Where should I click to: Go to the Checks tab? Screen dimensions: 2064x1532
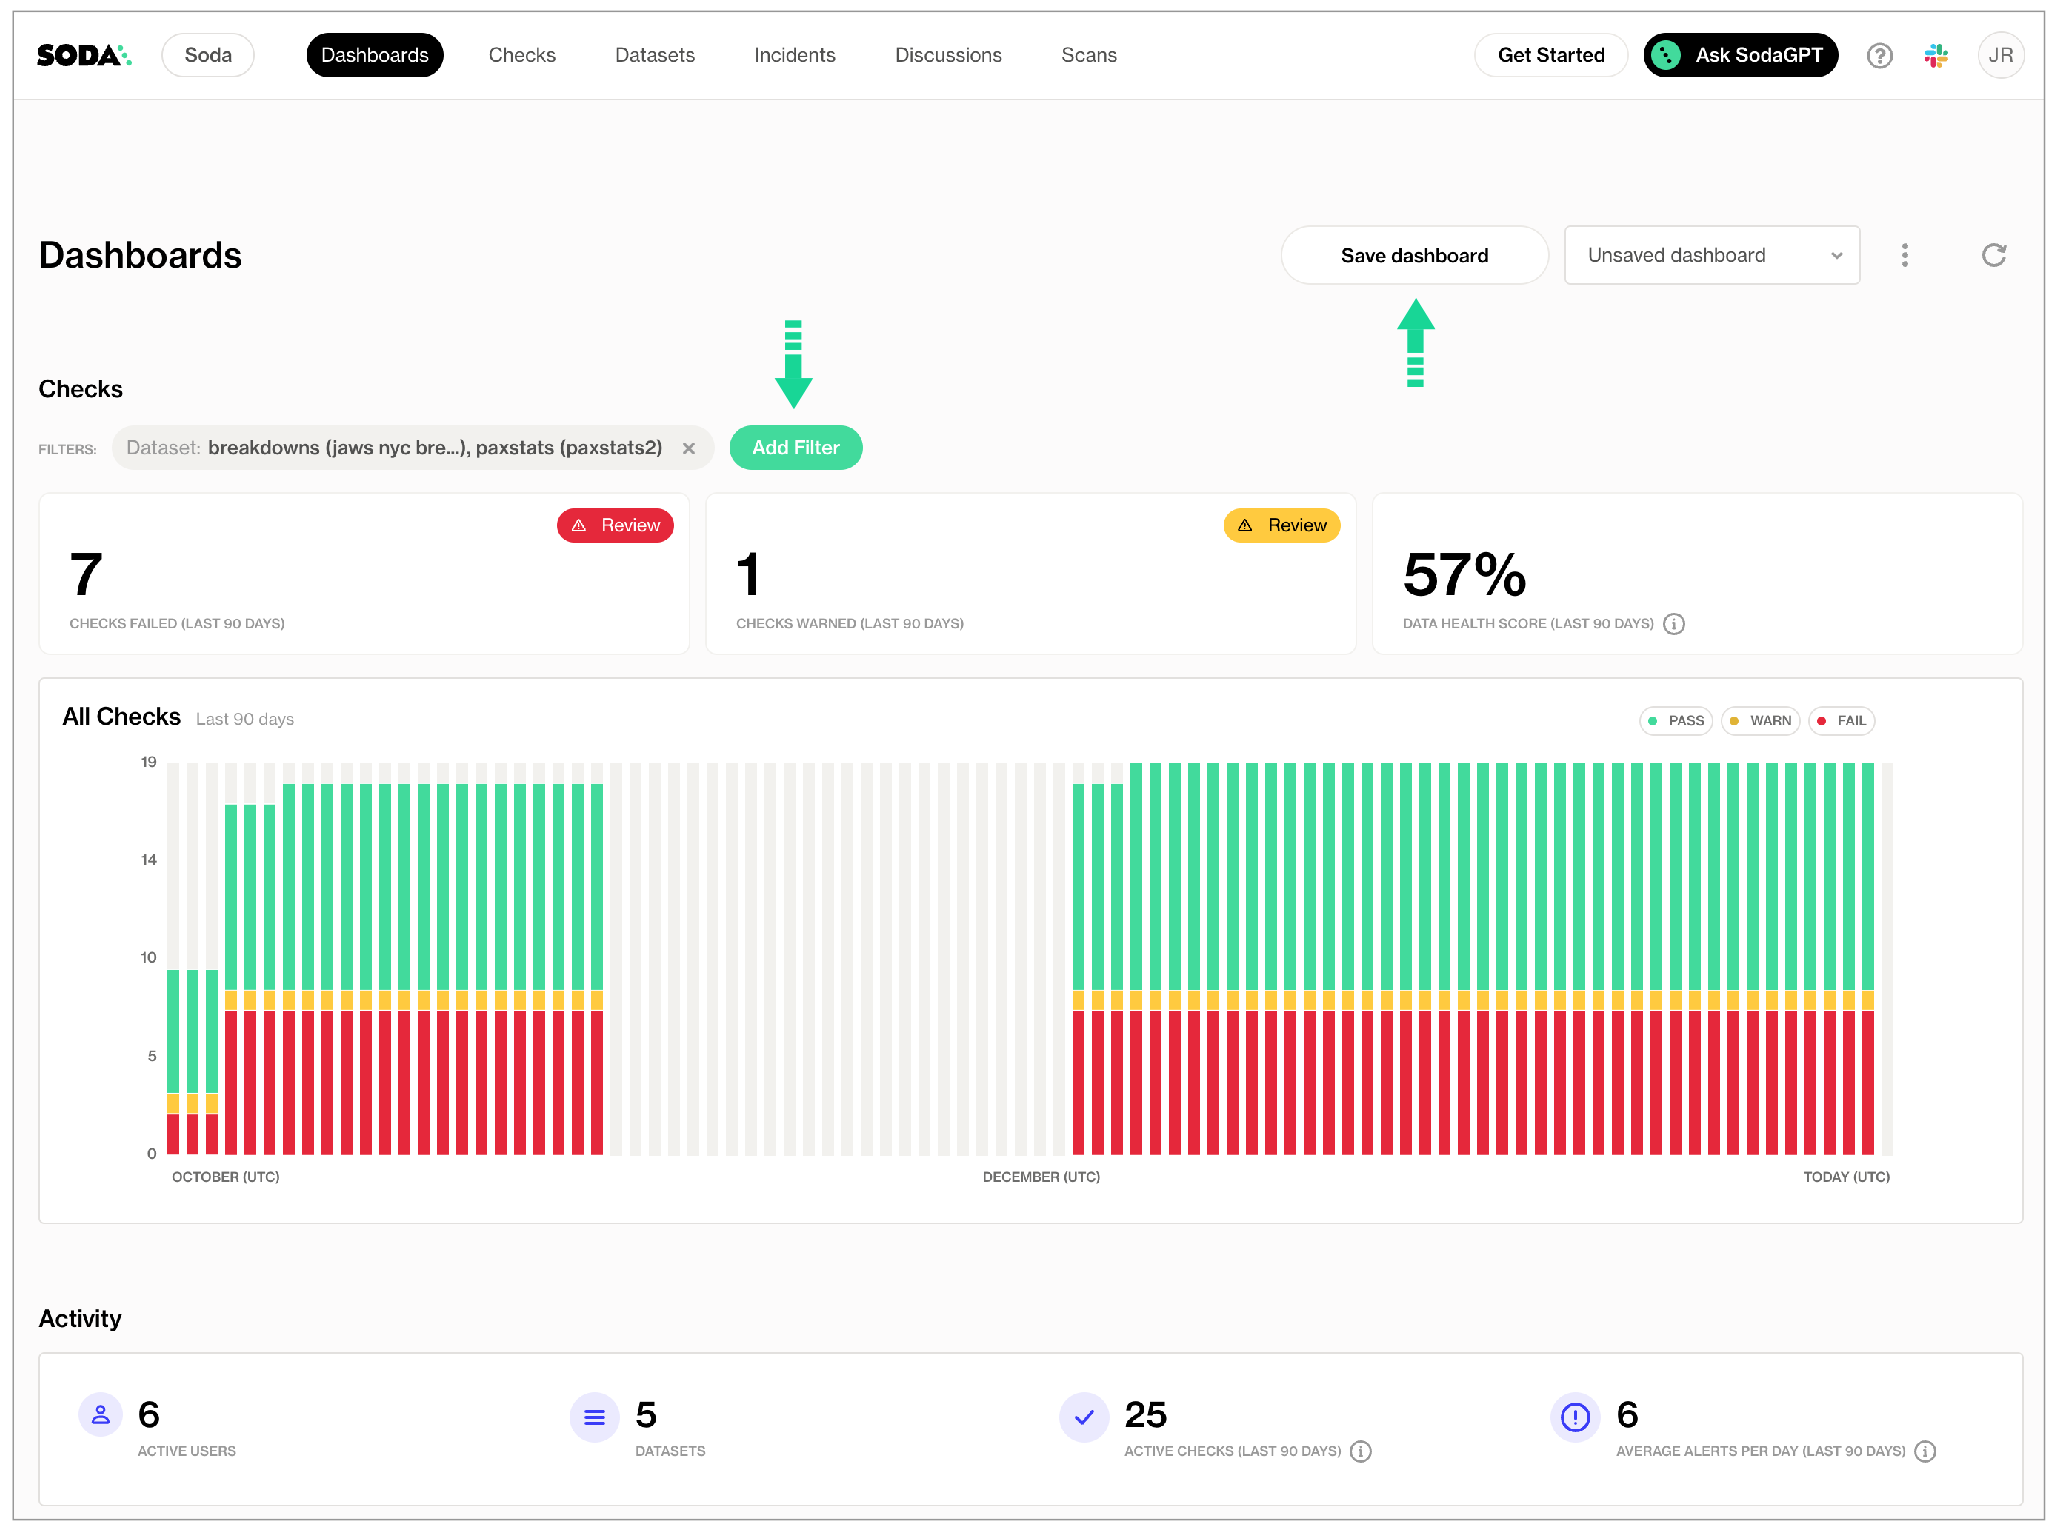click(522, 56)
